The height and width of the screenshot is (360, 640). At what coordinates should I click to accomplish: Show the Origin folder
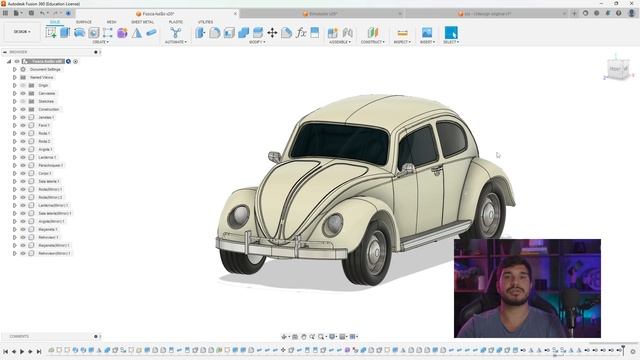tap(23, 85)
